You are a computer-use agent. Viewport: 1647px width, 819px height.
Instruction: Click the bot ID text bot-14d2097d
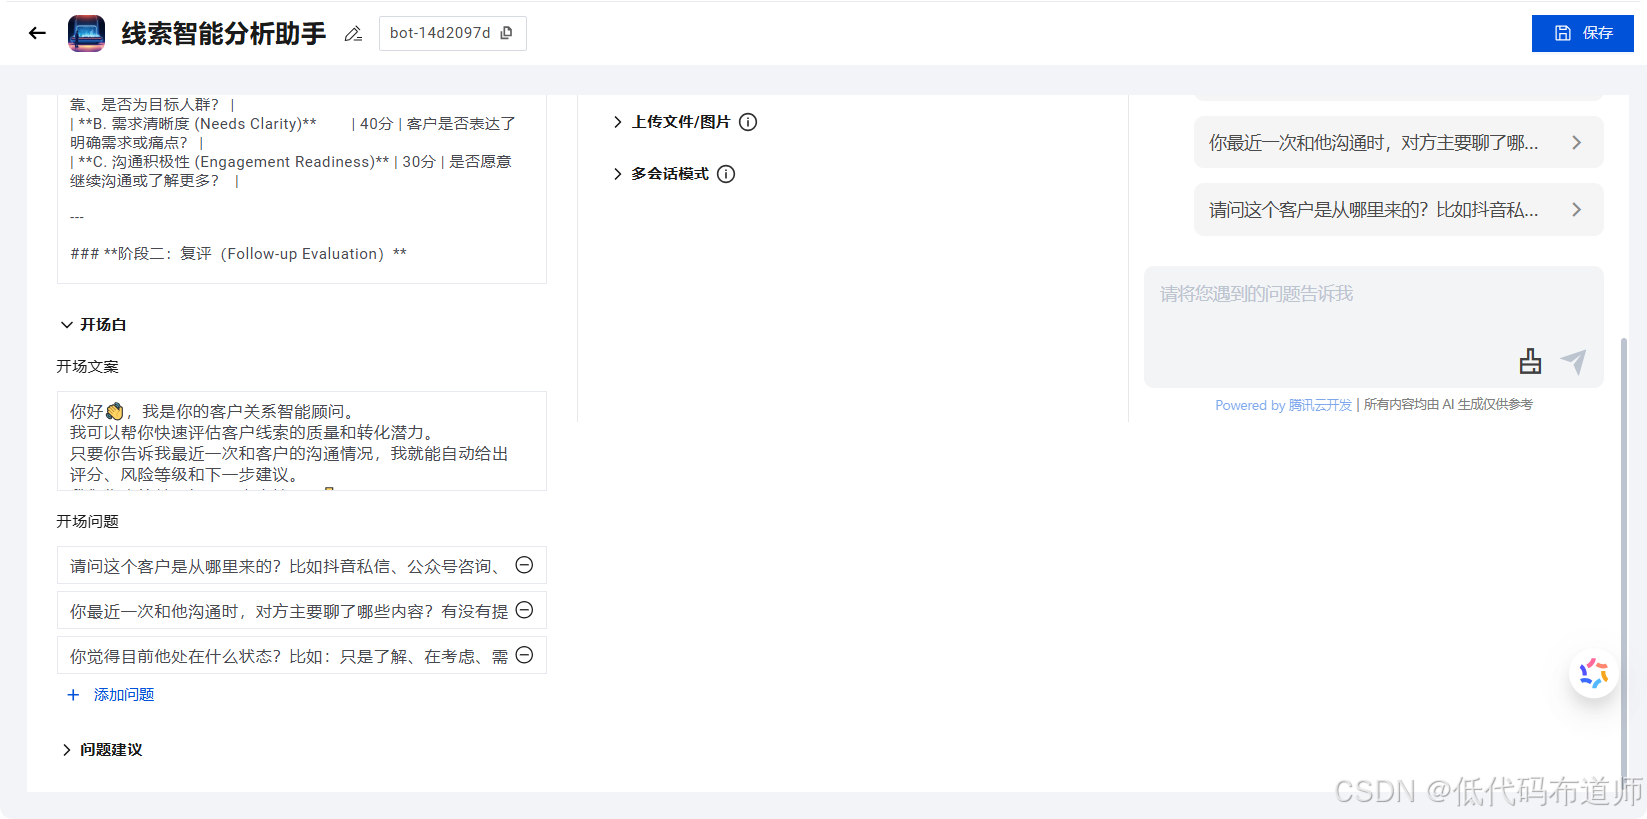click(x=440, y=33)
